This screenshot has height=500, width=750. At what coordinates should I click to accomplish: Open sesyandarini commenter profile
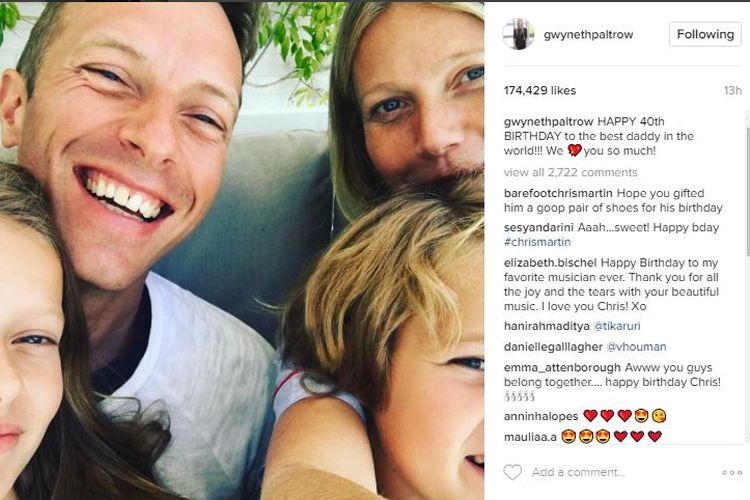pos(539,227)
